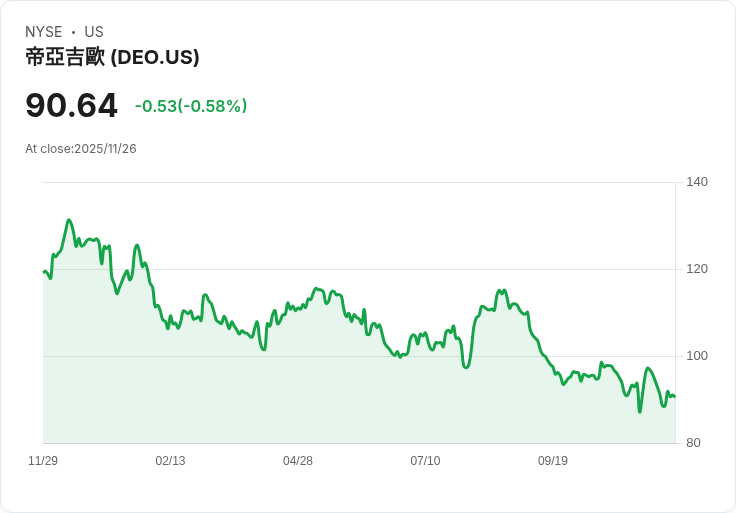Click the At close:2025/11/26 timestamp
This screenshot has height=513, width=736.
pos(81,149)
